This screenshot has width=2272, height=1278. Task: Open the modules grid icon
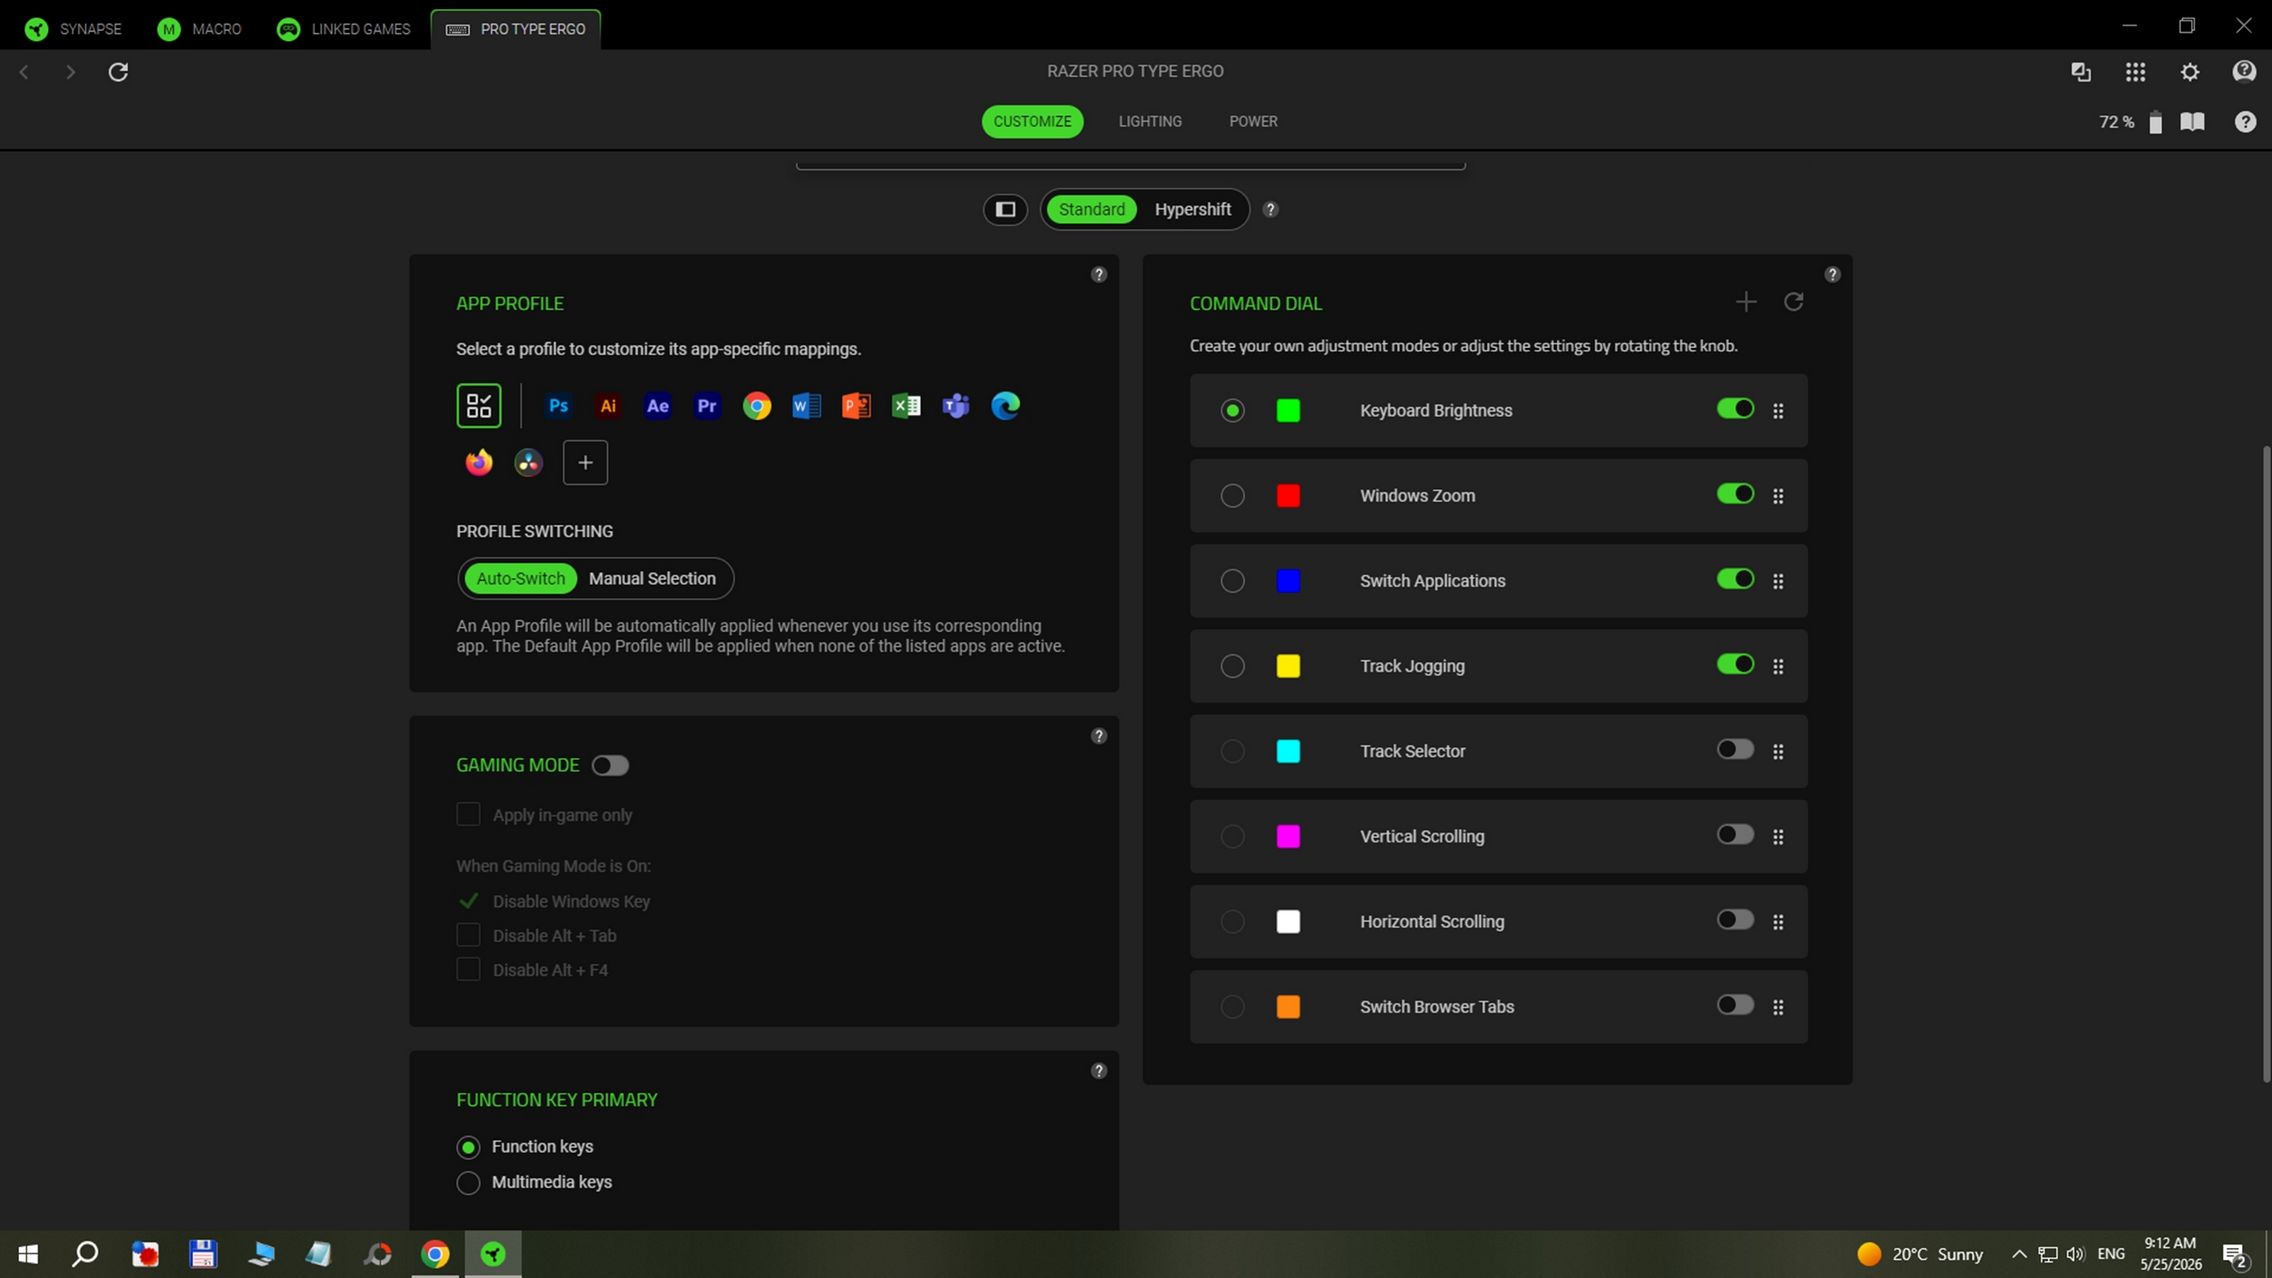[2135, 72]
